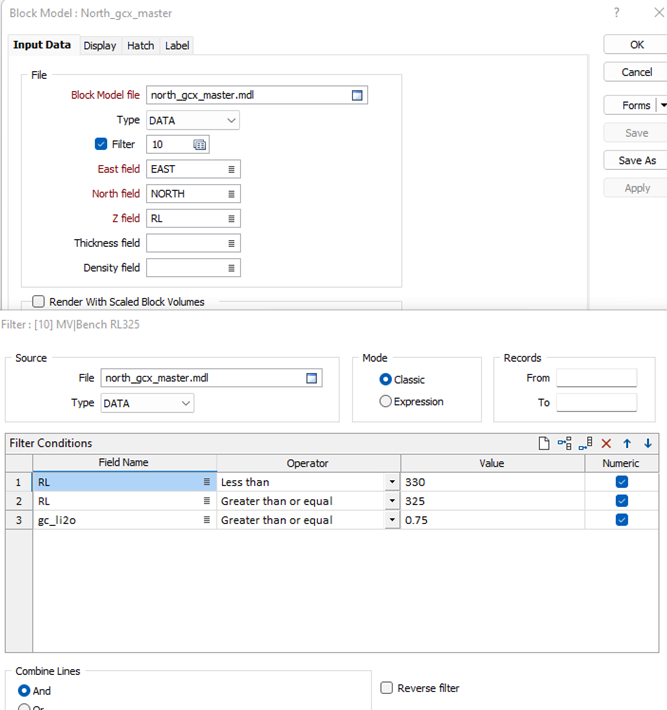Click the new filter conditions icon
667x710 pixels.
pyautogui.click(x=544, y=443)
